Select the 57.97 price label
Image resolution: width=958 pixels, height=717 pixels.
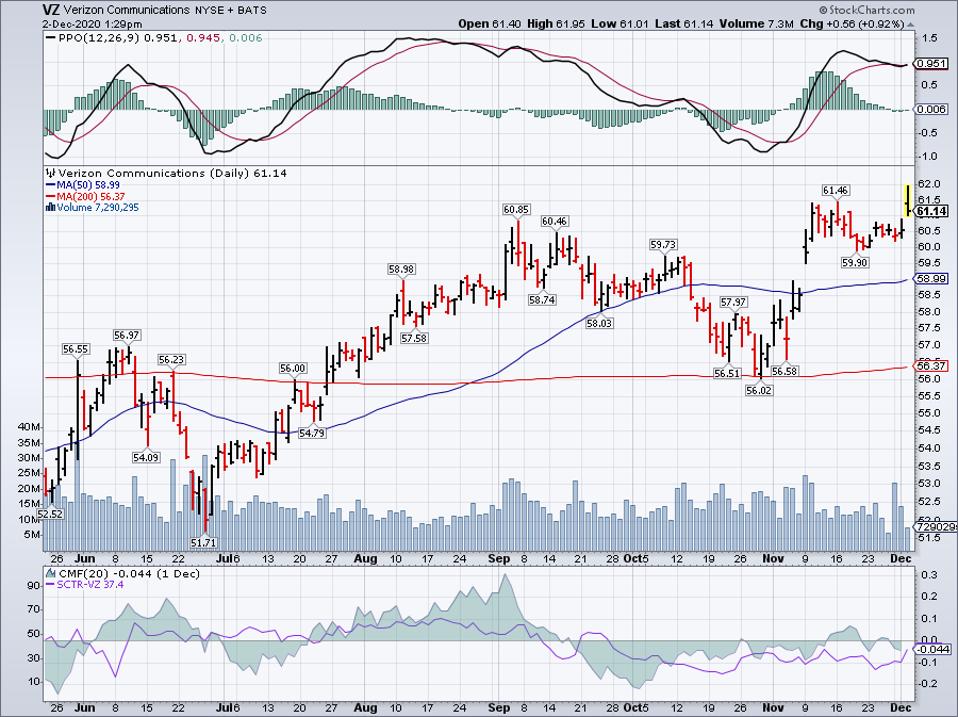click(733, 302)
